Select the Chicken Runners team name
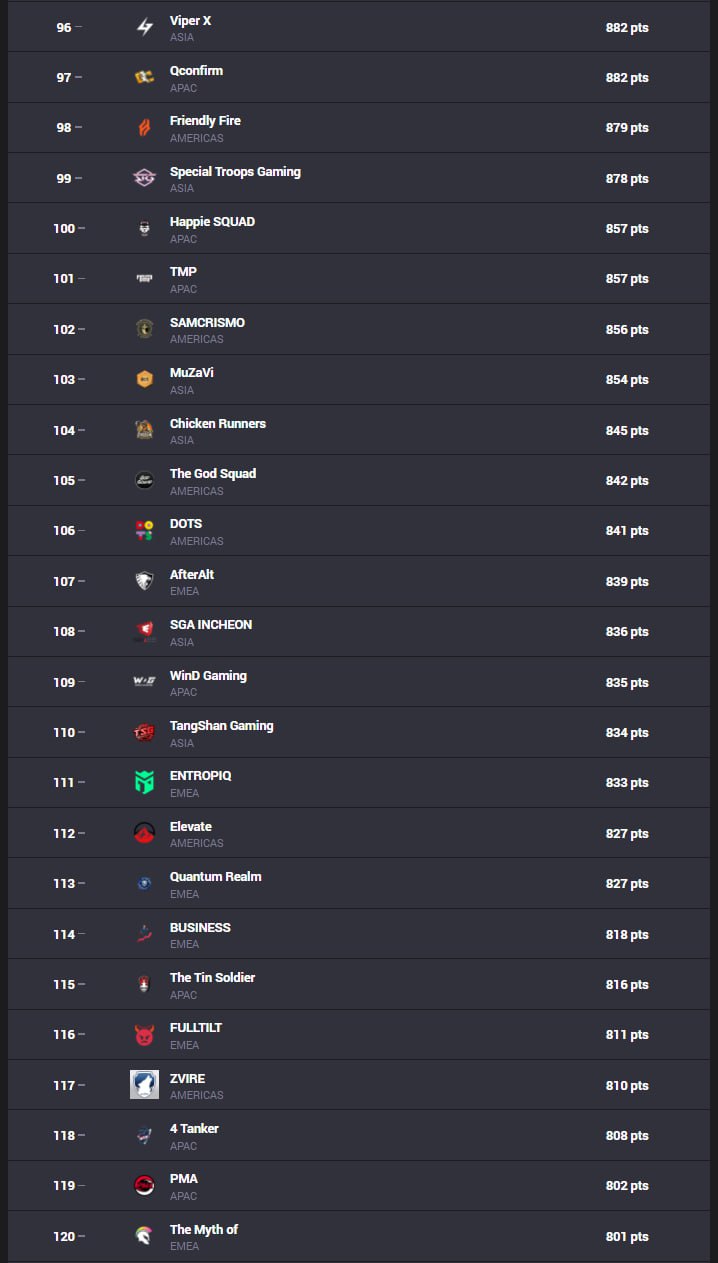Viewport: 718px width, 1263px height. click(218, 423)
